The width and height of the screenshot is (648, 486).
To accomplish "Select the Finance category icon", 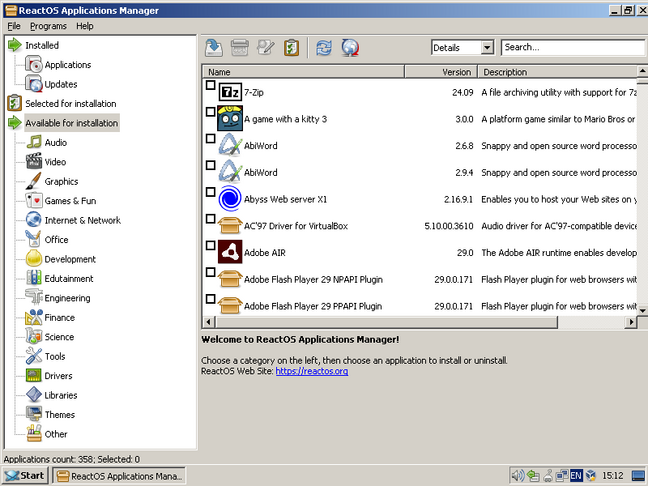I will click(x=34, y=317).
